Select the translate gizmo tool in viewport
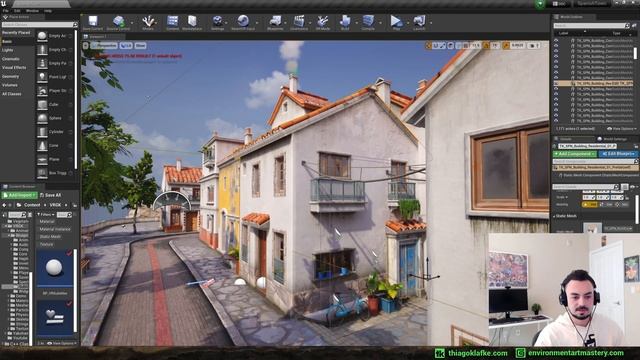The height and width of the screenshot is (360, 640). 429,46
